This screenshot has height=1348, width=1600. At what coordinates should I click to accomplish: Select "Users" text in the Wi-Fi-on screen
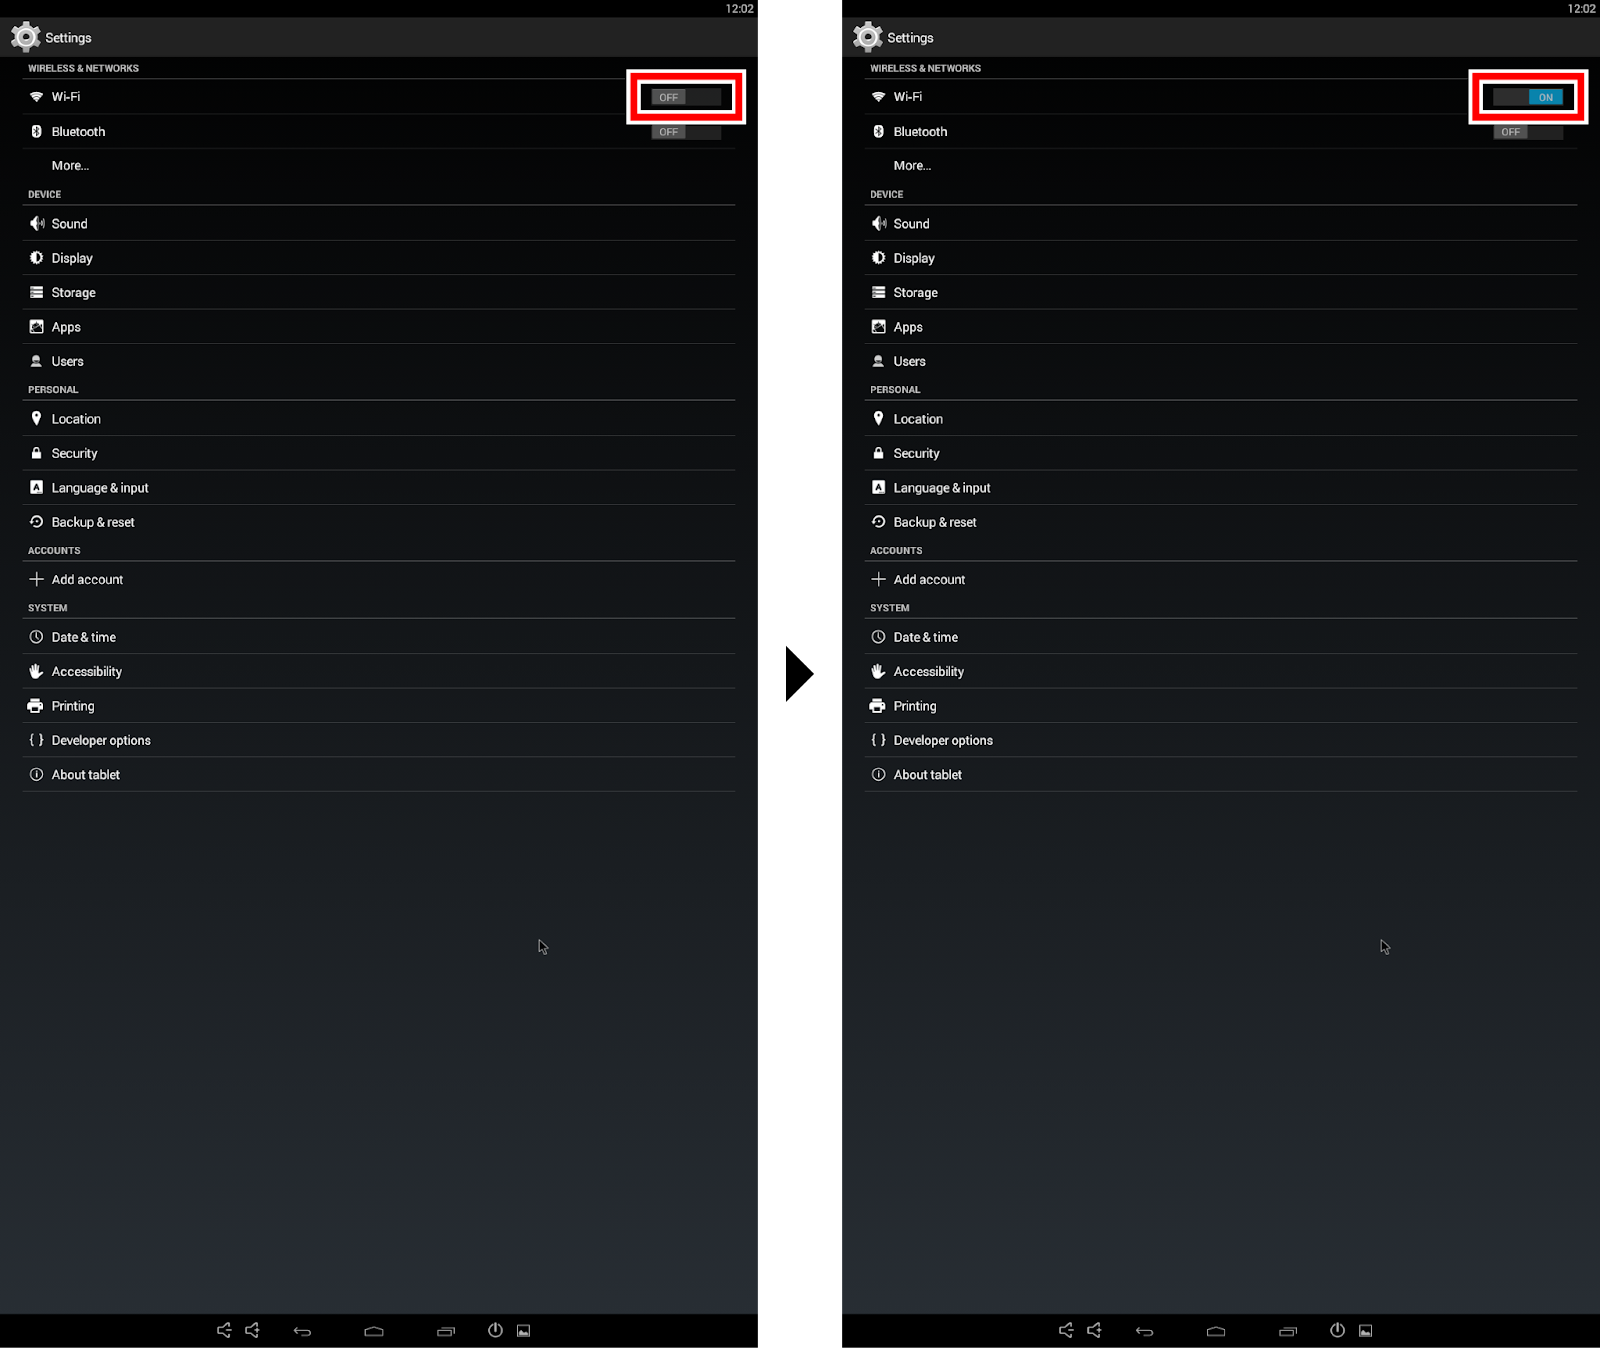pos(909,362)
